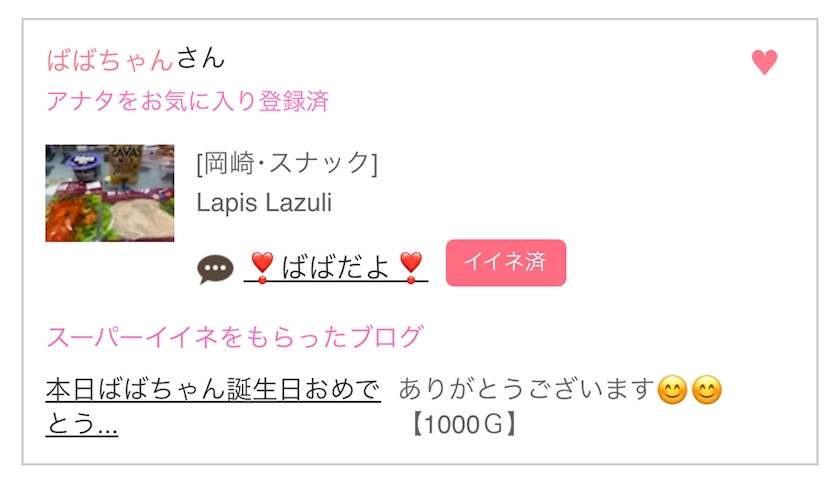Toggle the イイネ済 like button

[x=505, y=263]
